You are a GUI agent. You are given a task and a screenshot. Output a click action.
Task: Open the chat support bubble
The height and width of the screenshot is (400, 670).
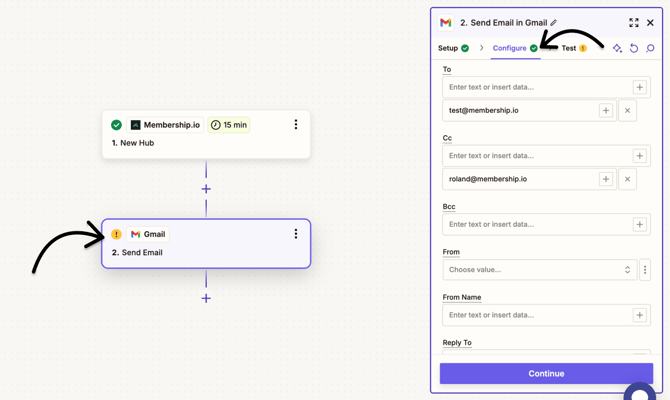pos(640,392)
